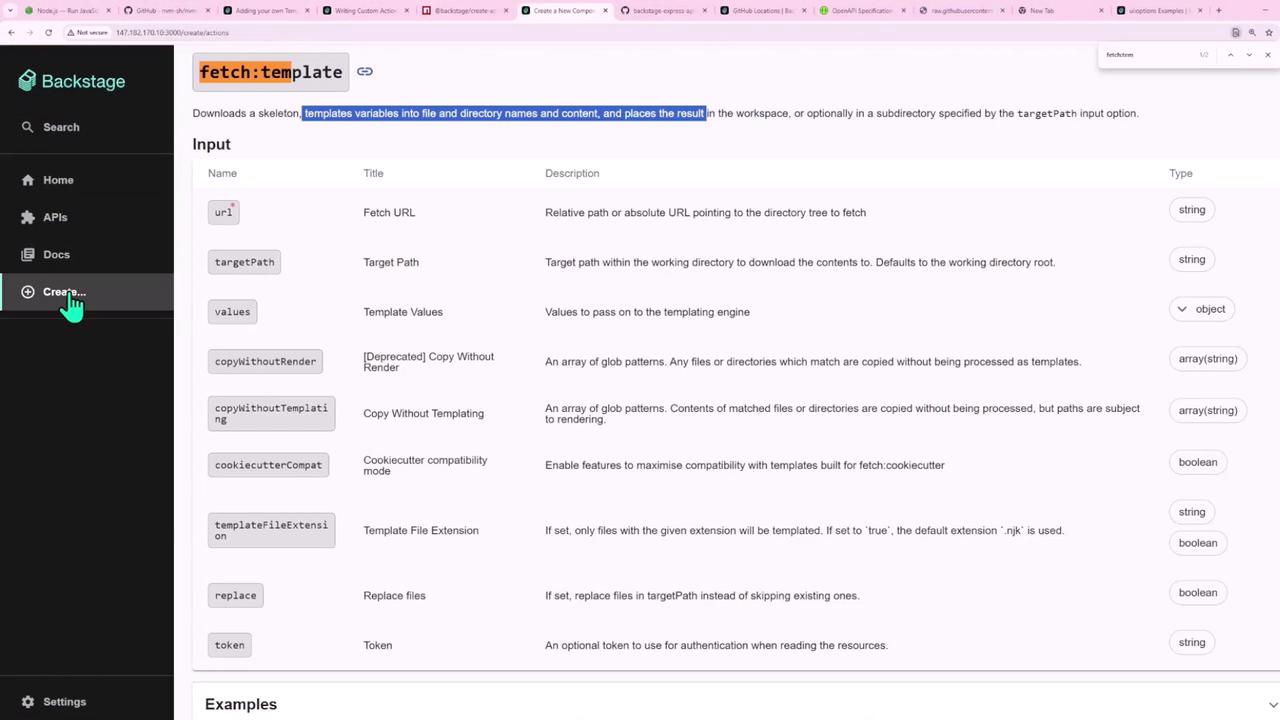Click the copyWithoutRender parameter chip
The height and width of the screenshot is (720, 1280).
pyautogui.click(x=265, y=362)
